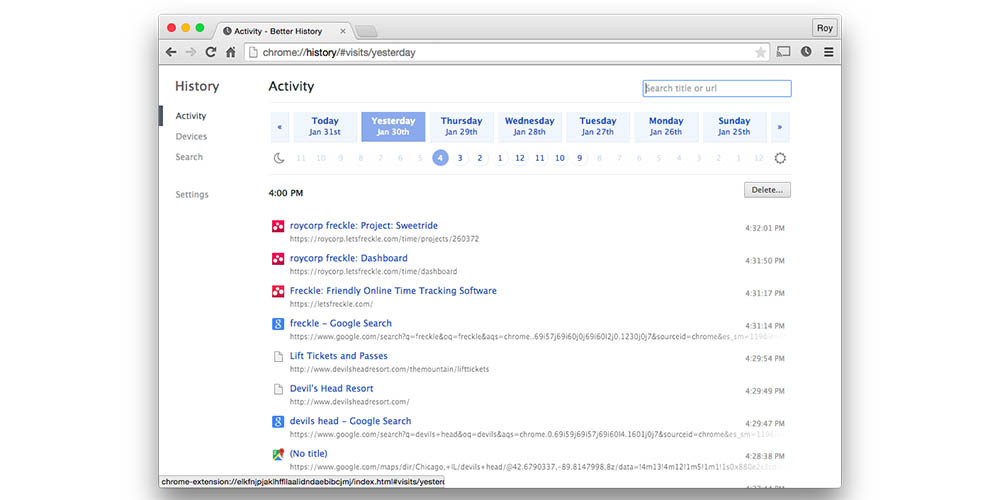Click the browser back arrow button
1000x500 pixels.
[171, 52]
